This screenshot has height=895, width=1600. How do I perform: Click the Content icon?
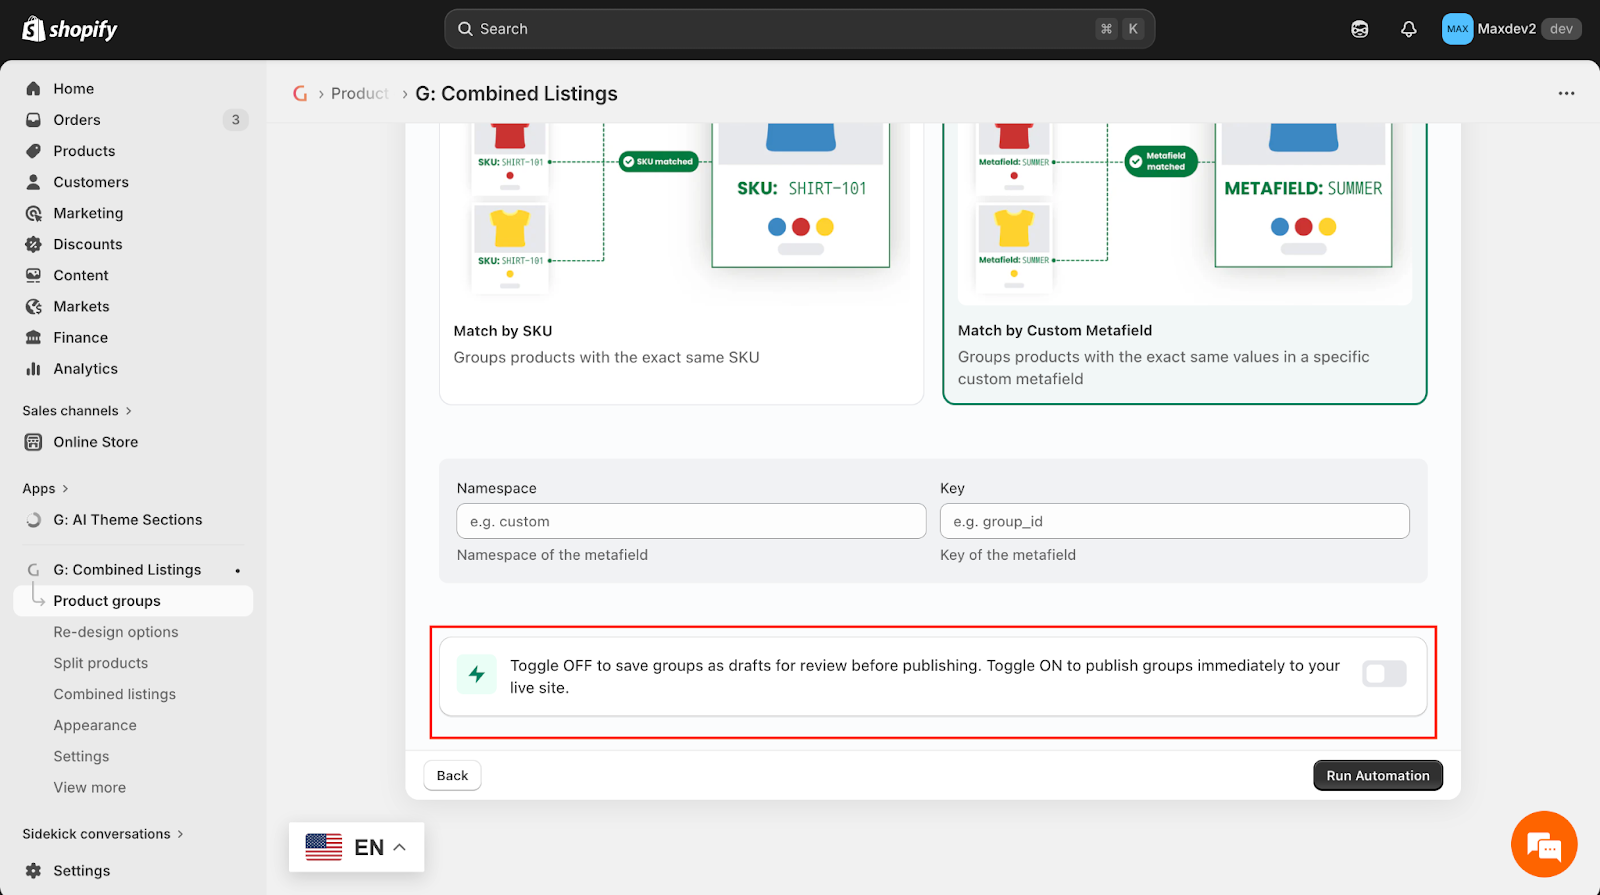[33, 275]
